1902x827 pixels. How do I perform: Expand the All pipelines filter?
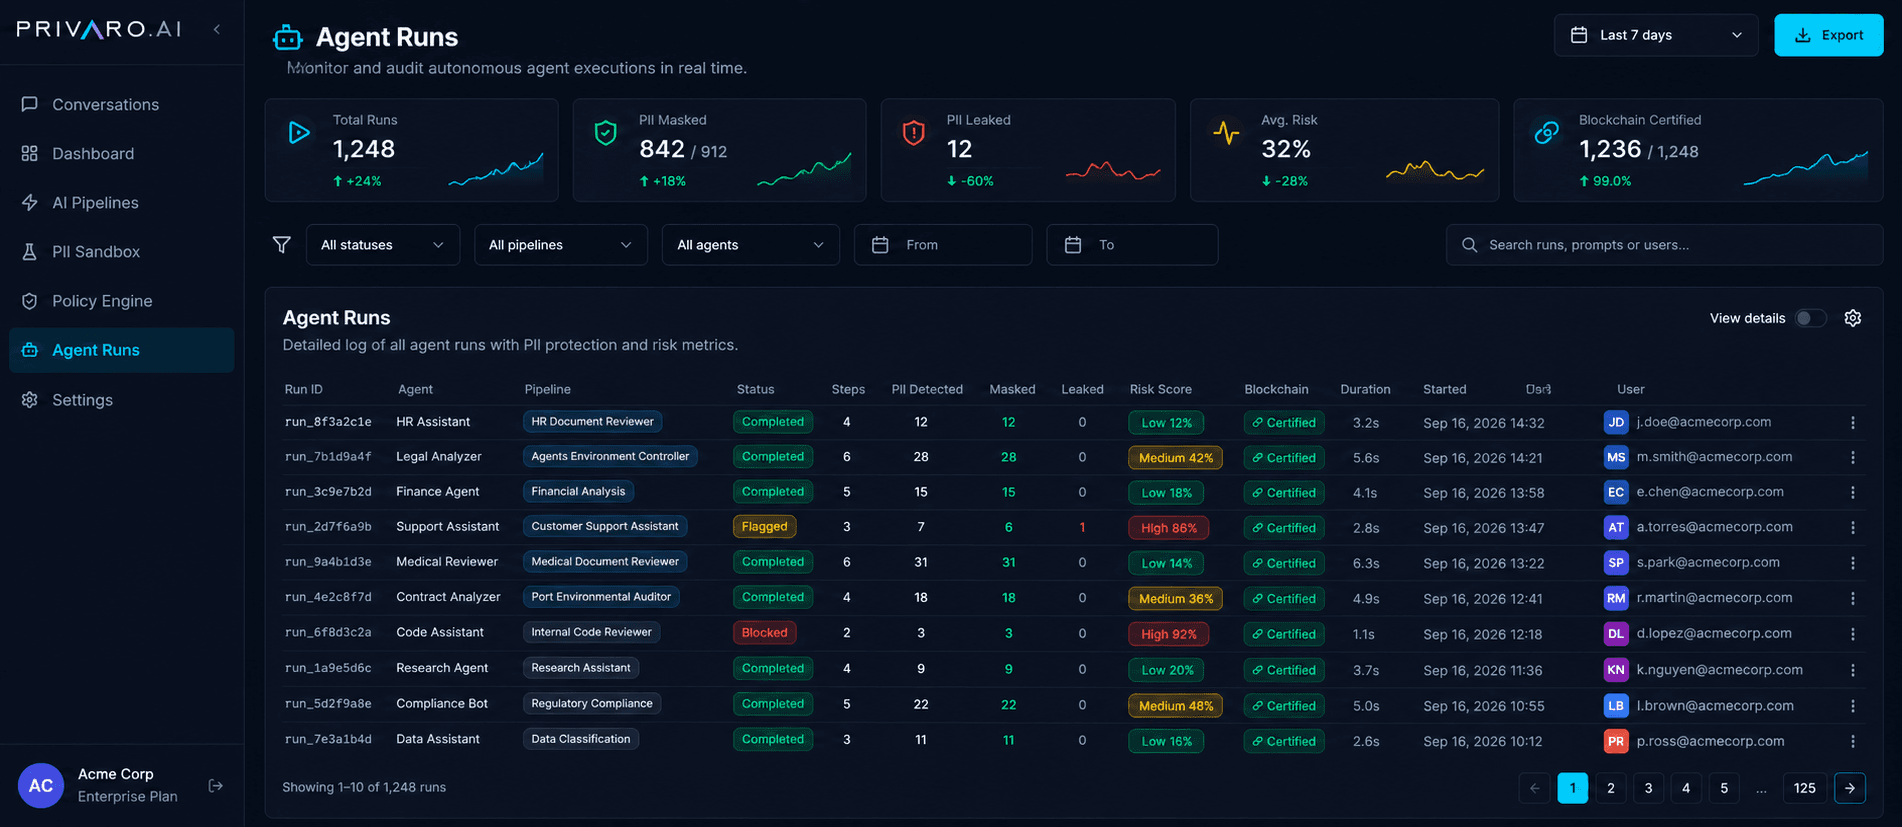[560, 245]
